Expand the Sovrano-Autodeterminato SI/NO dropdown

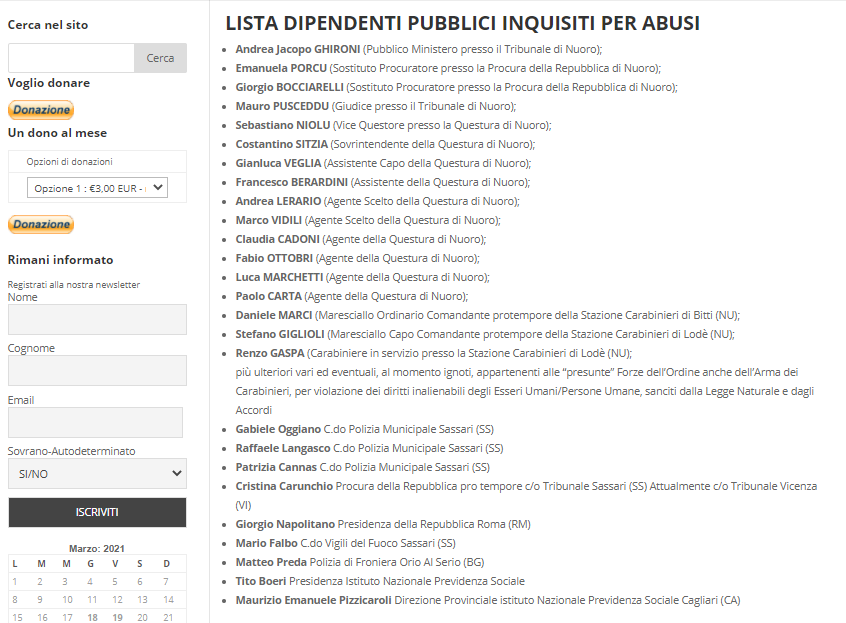point(97,474)
